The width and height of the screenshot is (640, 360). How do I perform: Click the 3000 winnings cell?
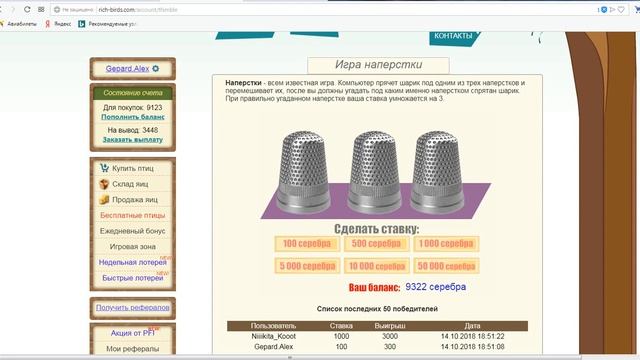(390, 336)
